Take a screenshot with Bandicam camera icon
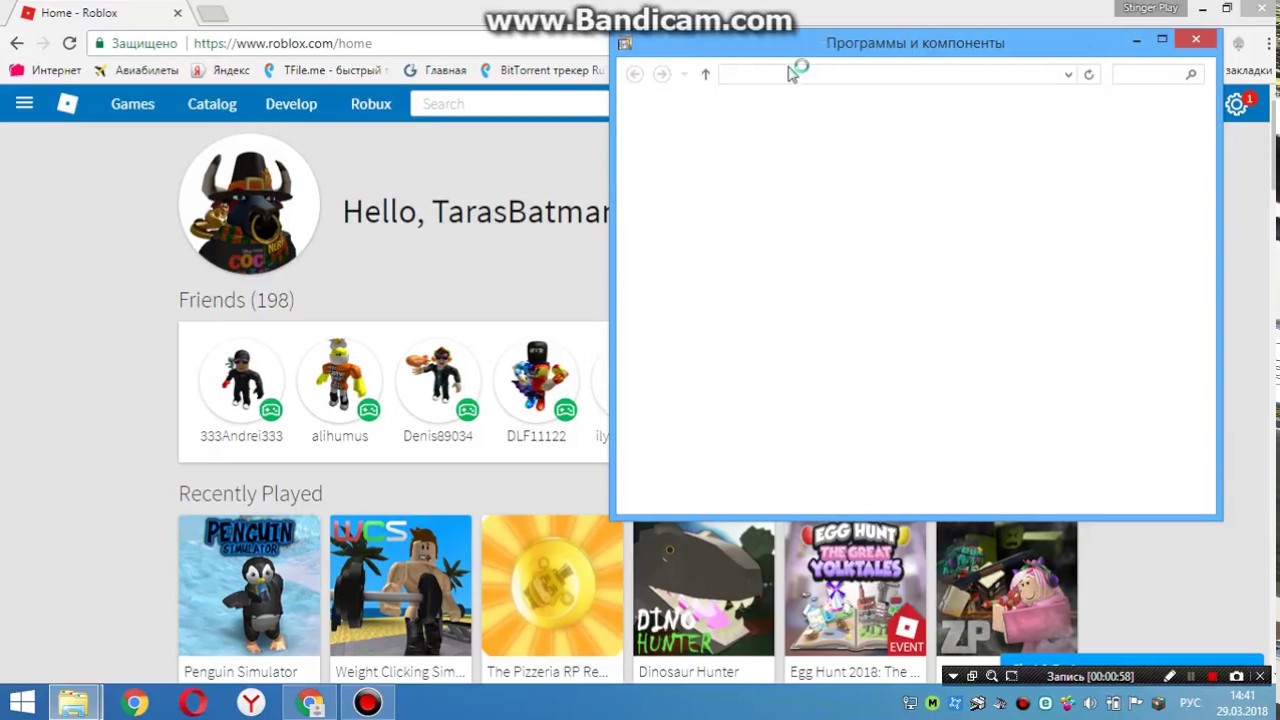The image size is (1280, 720). pyautogui.click(x=1236, y=676)
